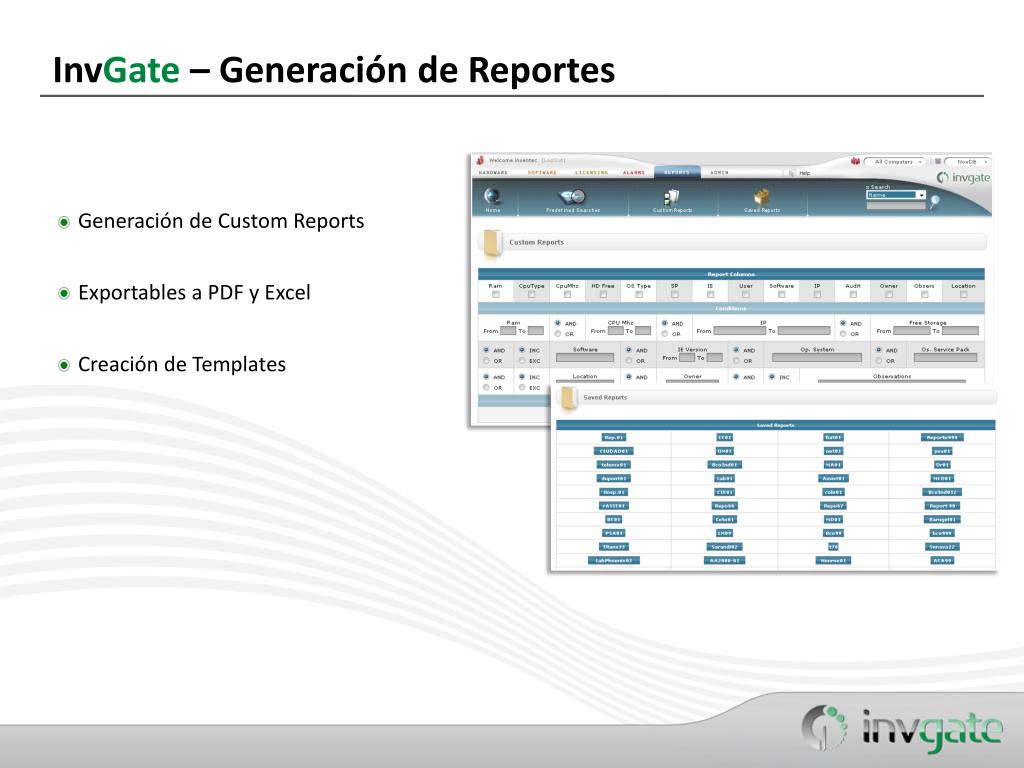Click the Software condition text field
The image size is (1024, 768).
(585, 358)
